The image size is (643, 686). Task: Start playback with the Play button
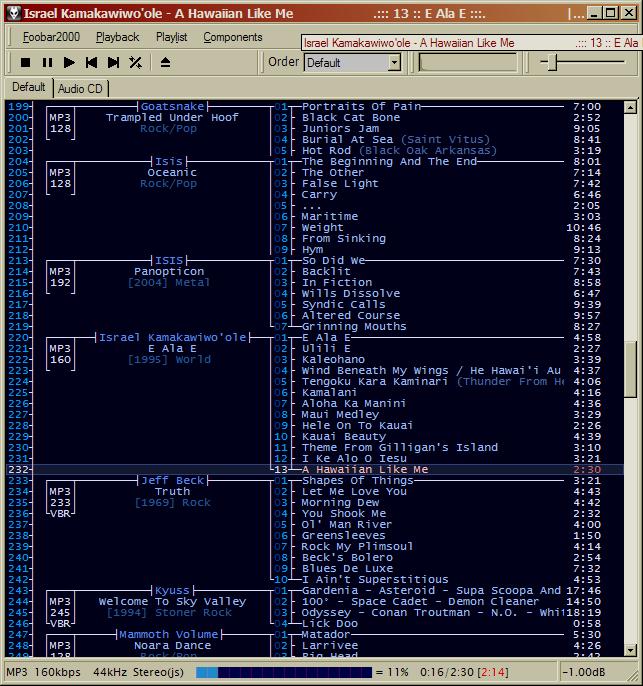pyautogui.click(x=69, y=63)
